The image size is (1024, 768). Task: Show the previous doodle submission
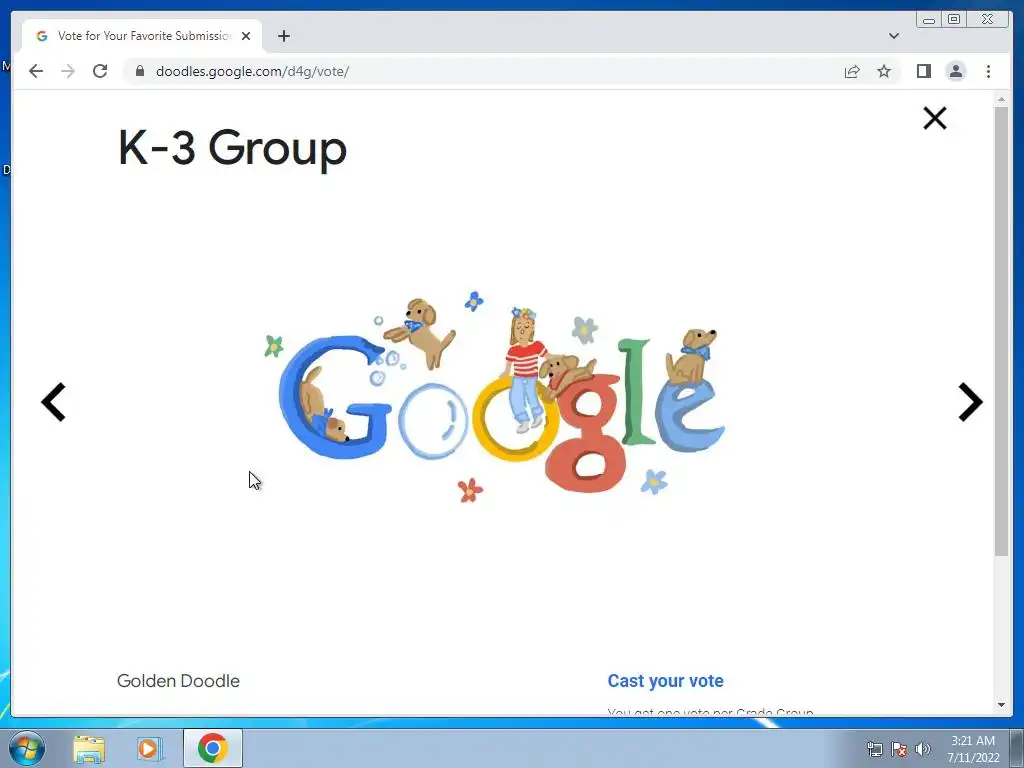click(x=54, y=402)
